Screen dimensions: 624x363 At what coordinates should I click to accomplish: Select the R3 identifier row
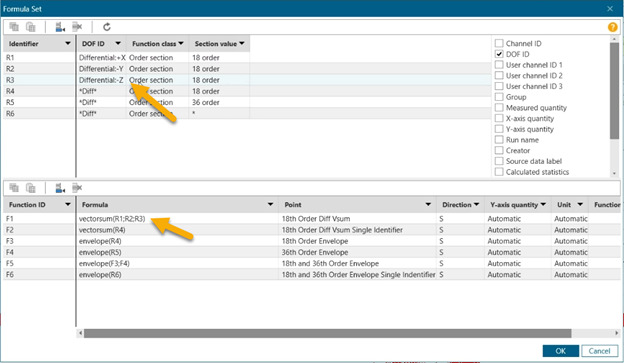(39, 80)
